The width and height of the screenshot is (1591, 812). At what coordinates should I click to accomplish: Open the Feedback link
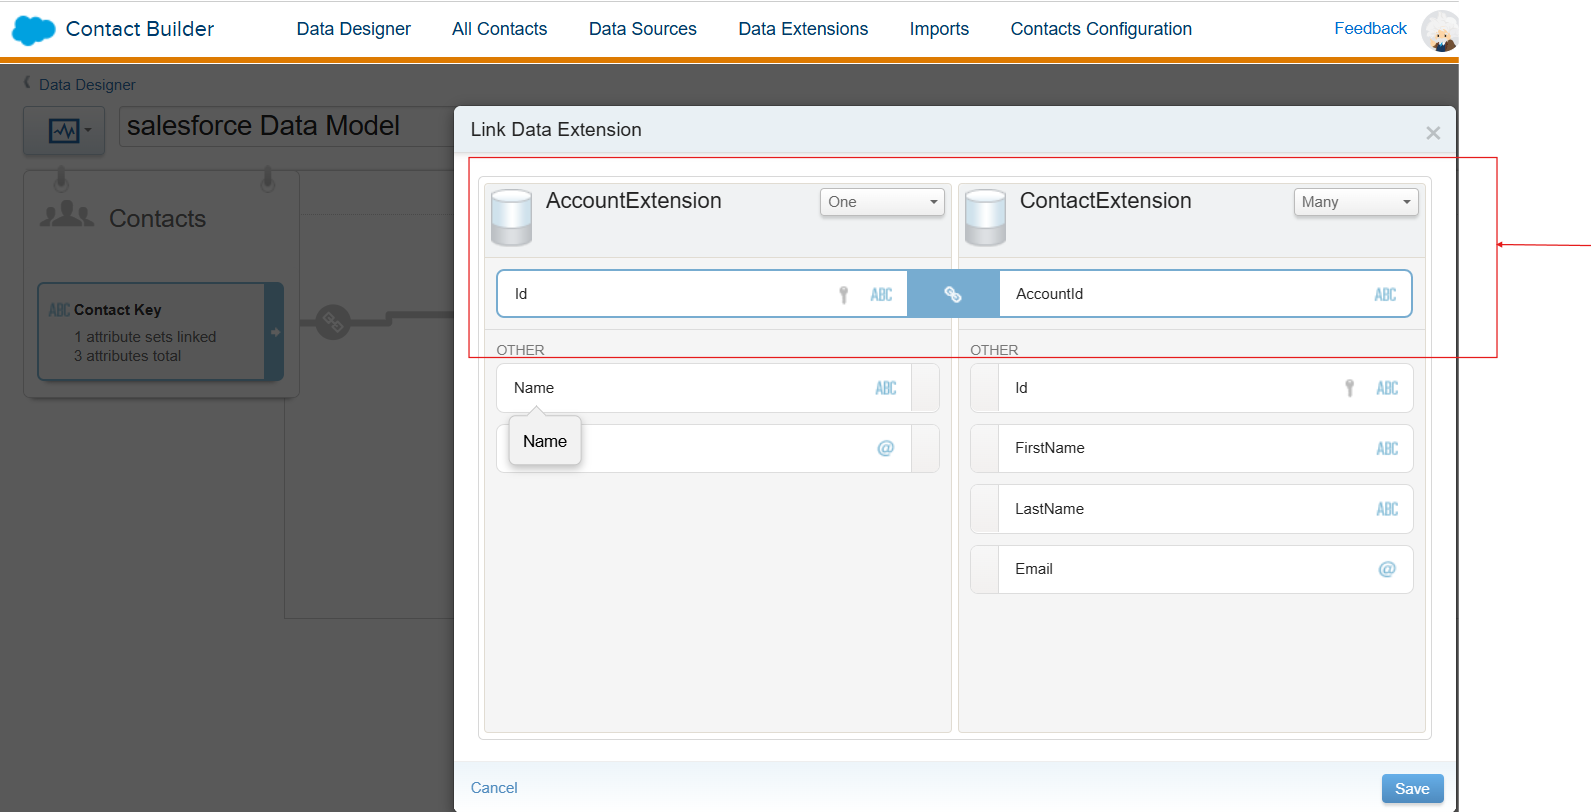(1370, 29)
